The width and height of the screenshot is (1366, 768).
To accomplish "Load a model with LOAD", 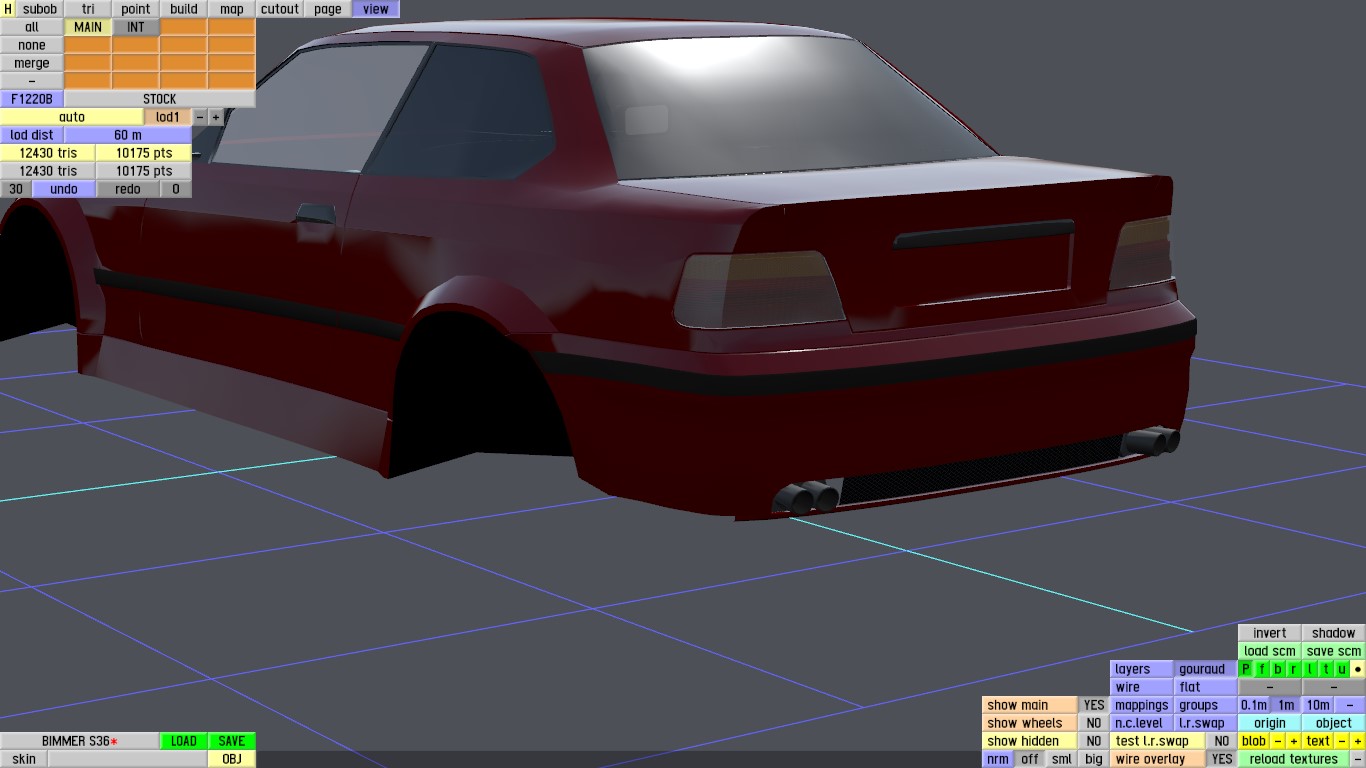I will click(184, 741).
